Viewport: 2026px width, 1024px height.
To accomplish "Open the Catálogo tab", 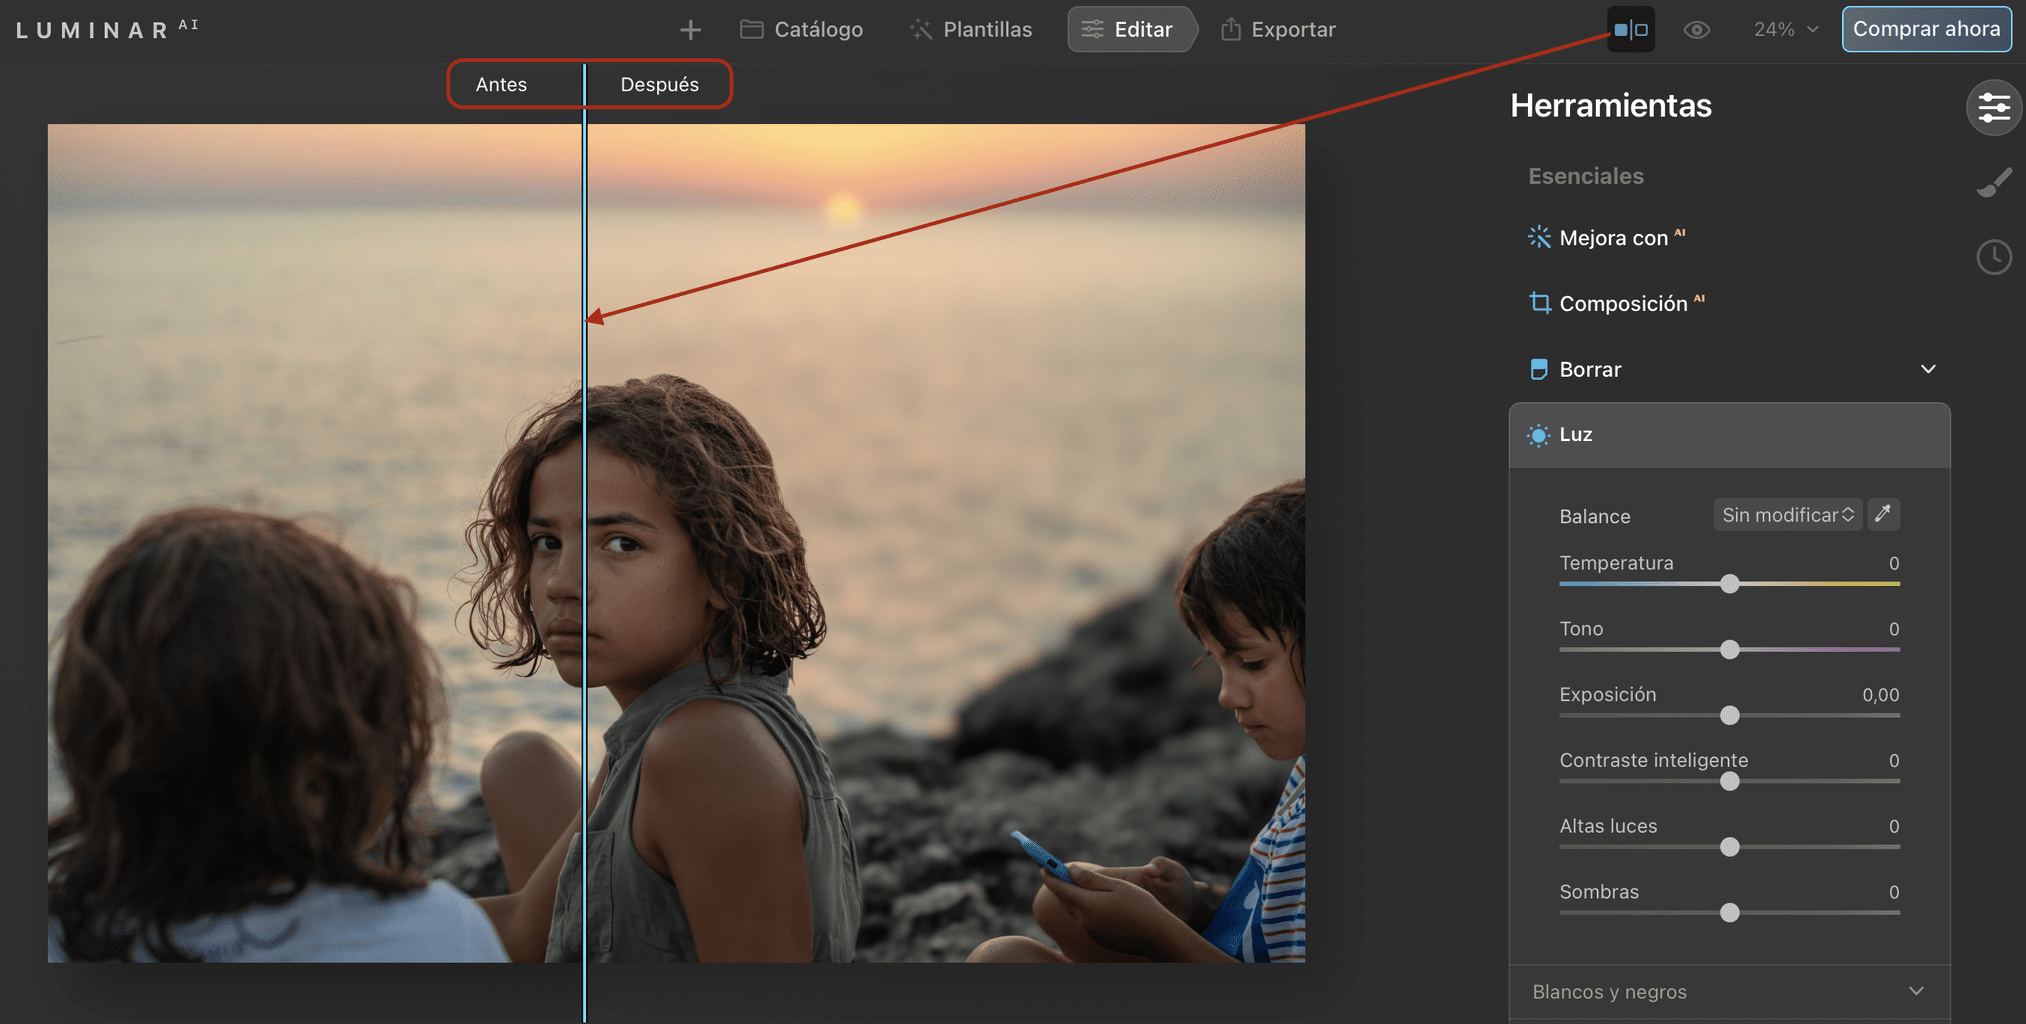I will [x=801, y=30].
